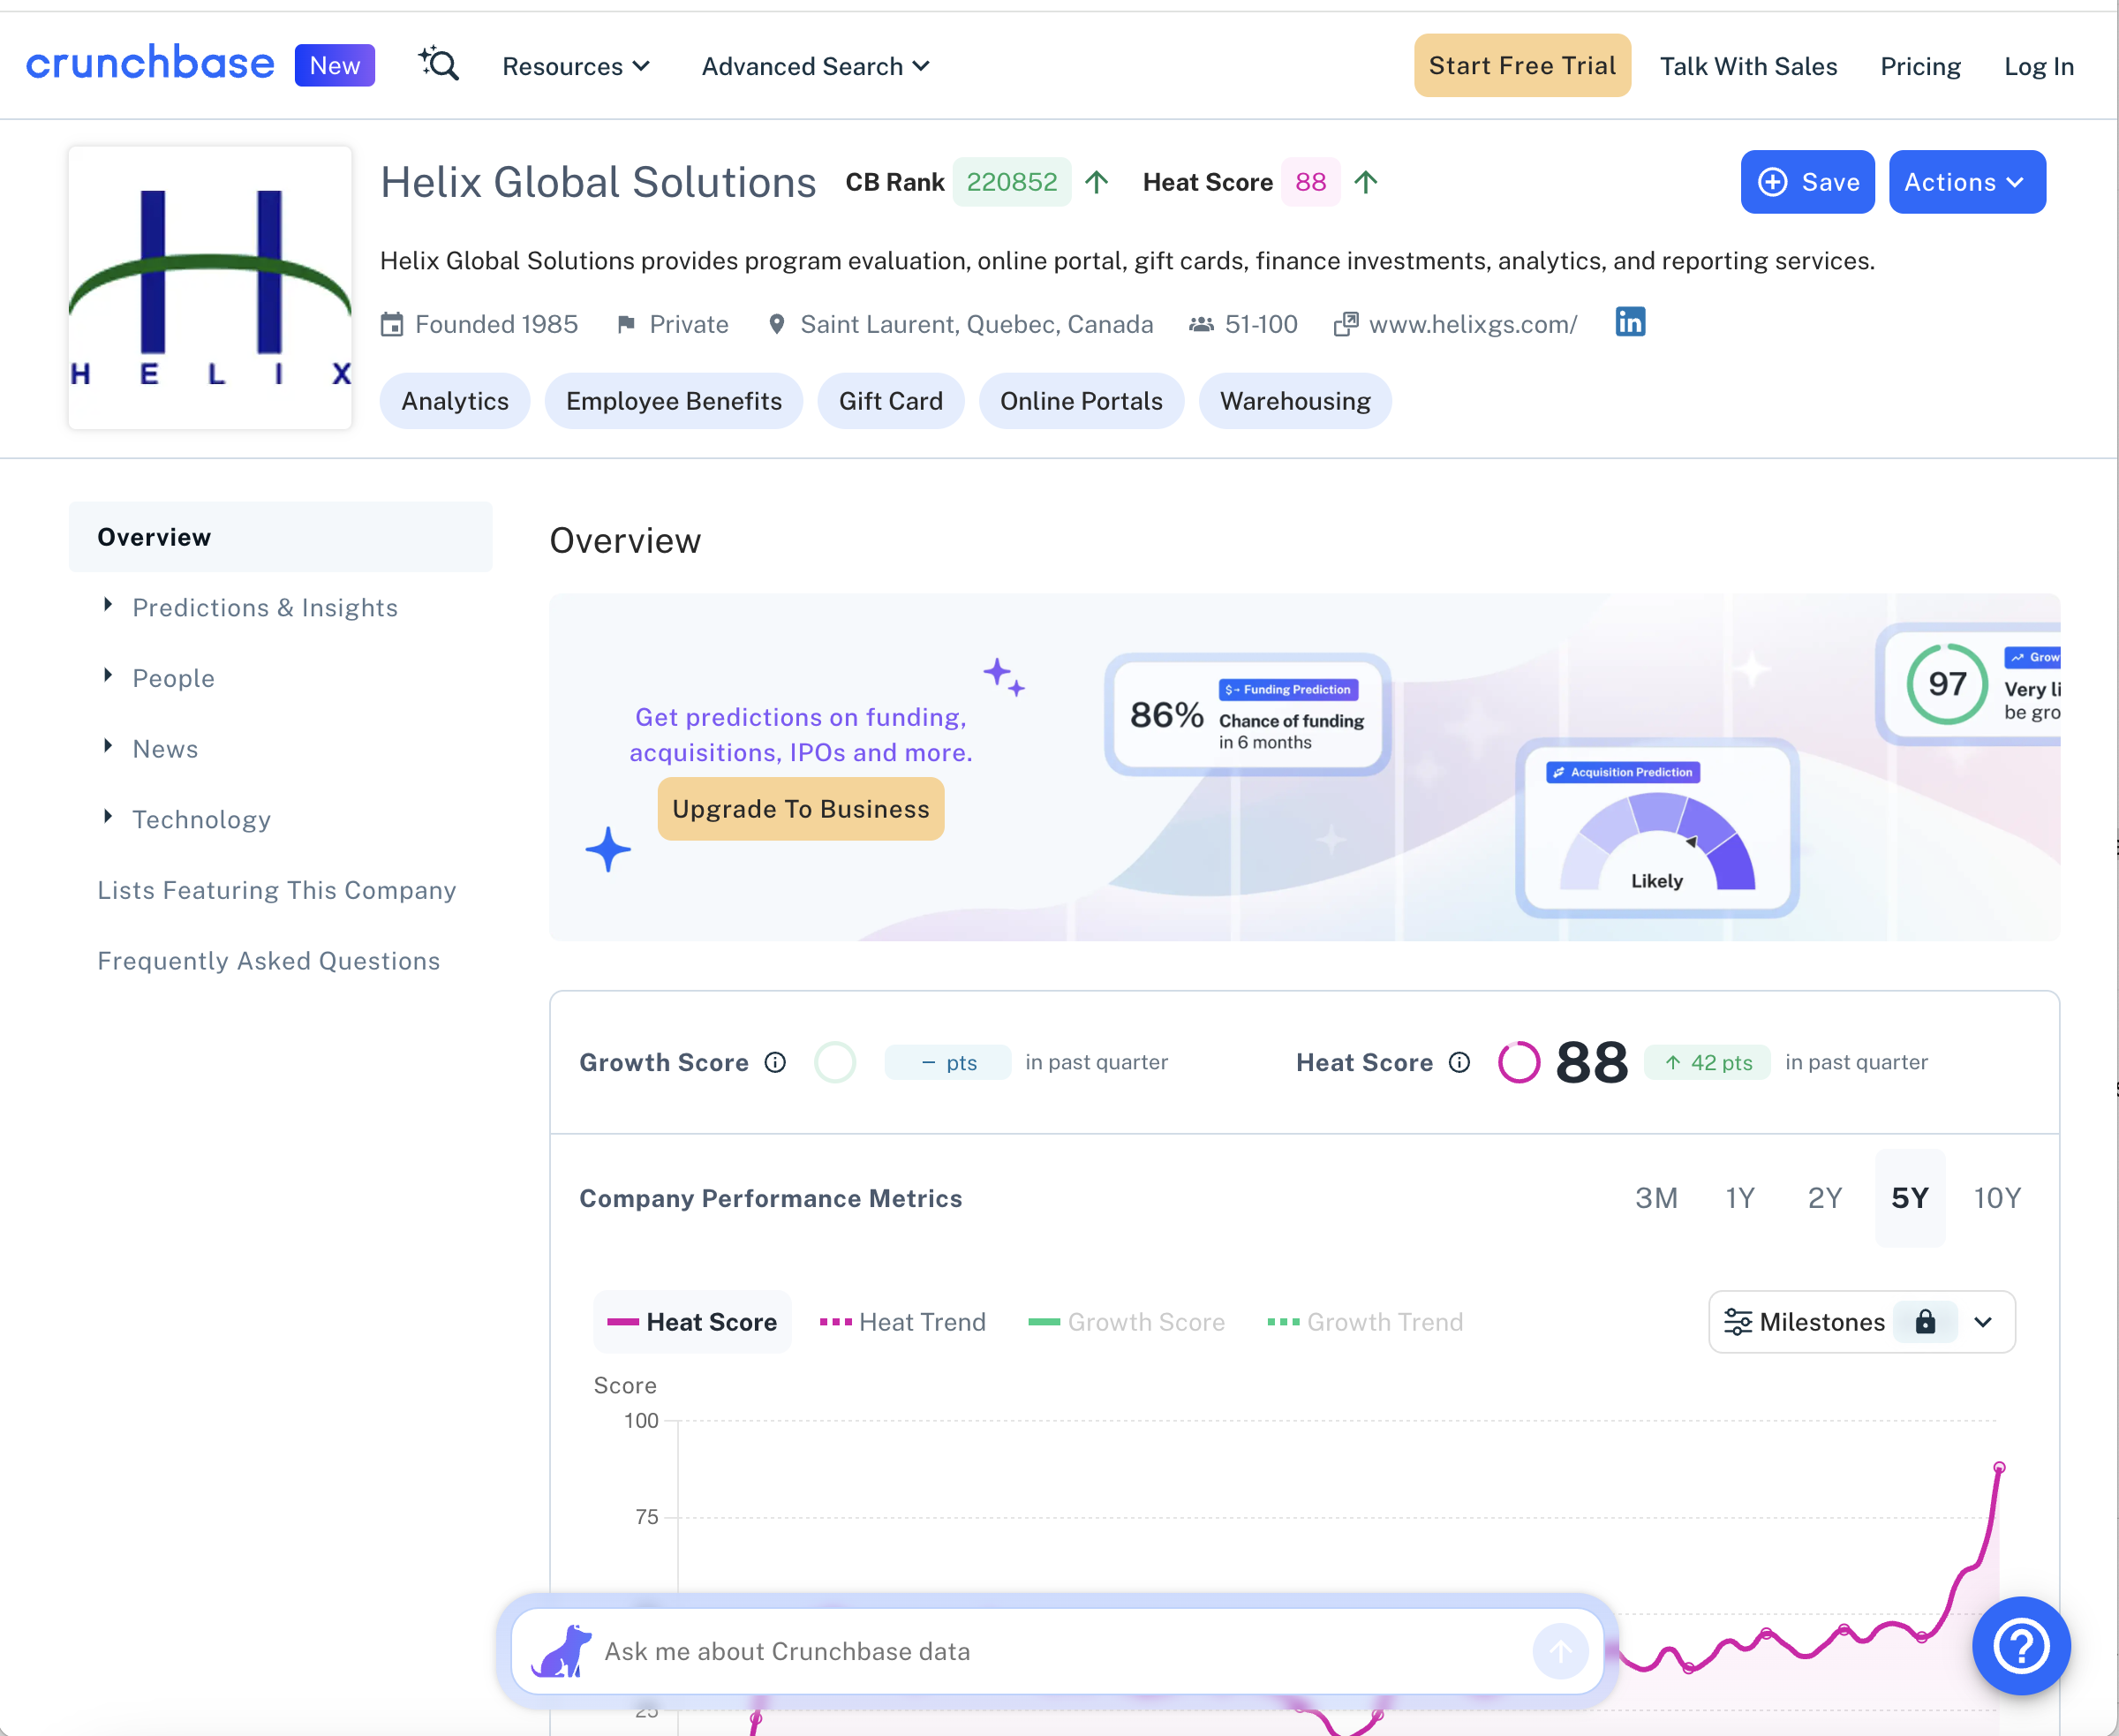This screenshot has height=1736, width=2119.
Task: Open the company LinkedIn profile icon
Action: pyautogui.click(x=1630, y=322)
